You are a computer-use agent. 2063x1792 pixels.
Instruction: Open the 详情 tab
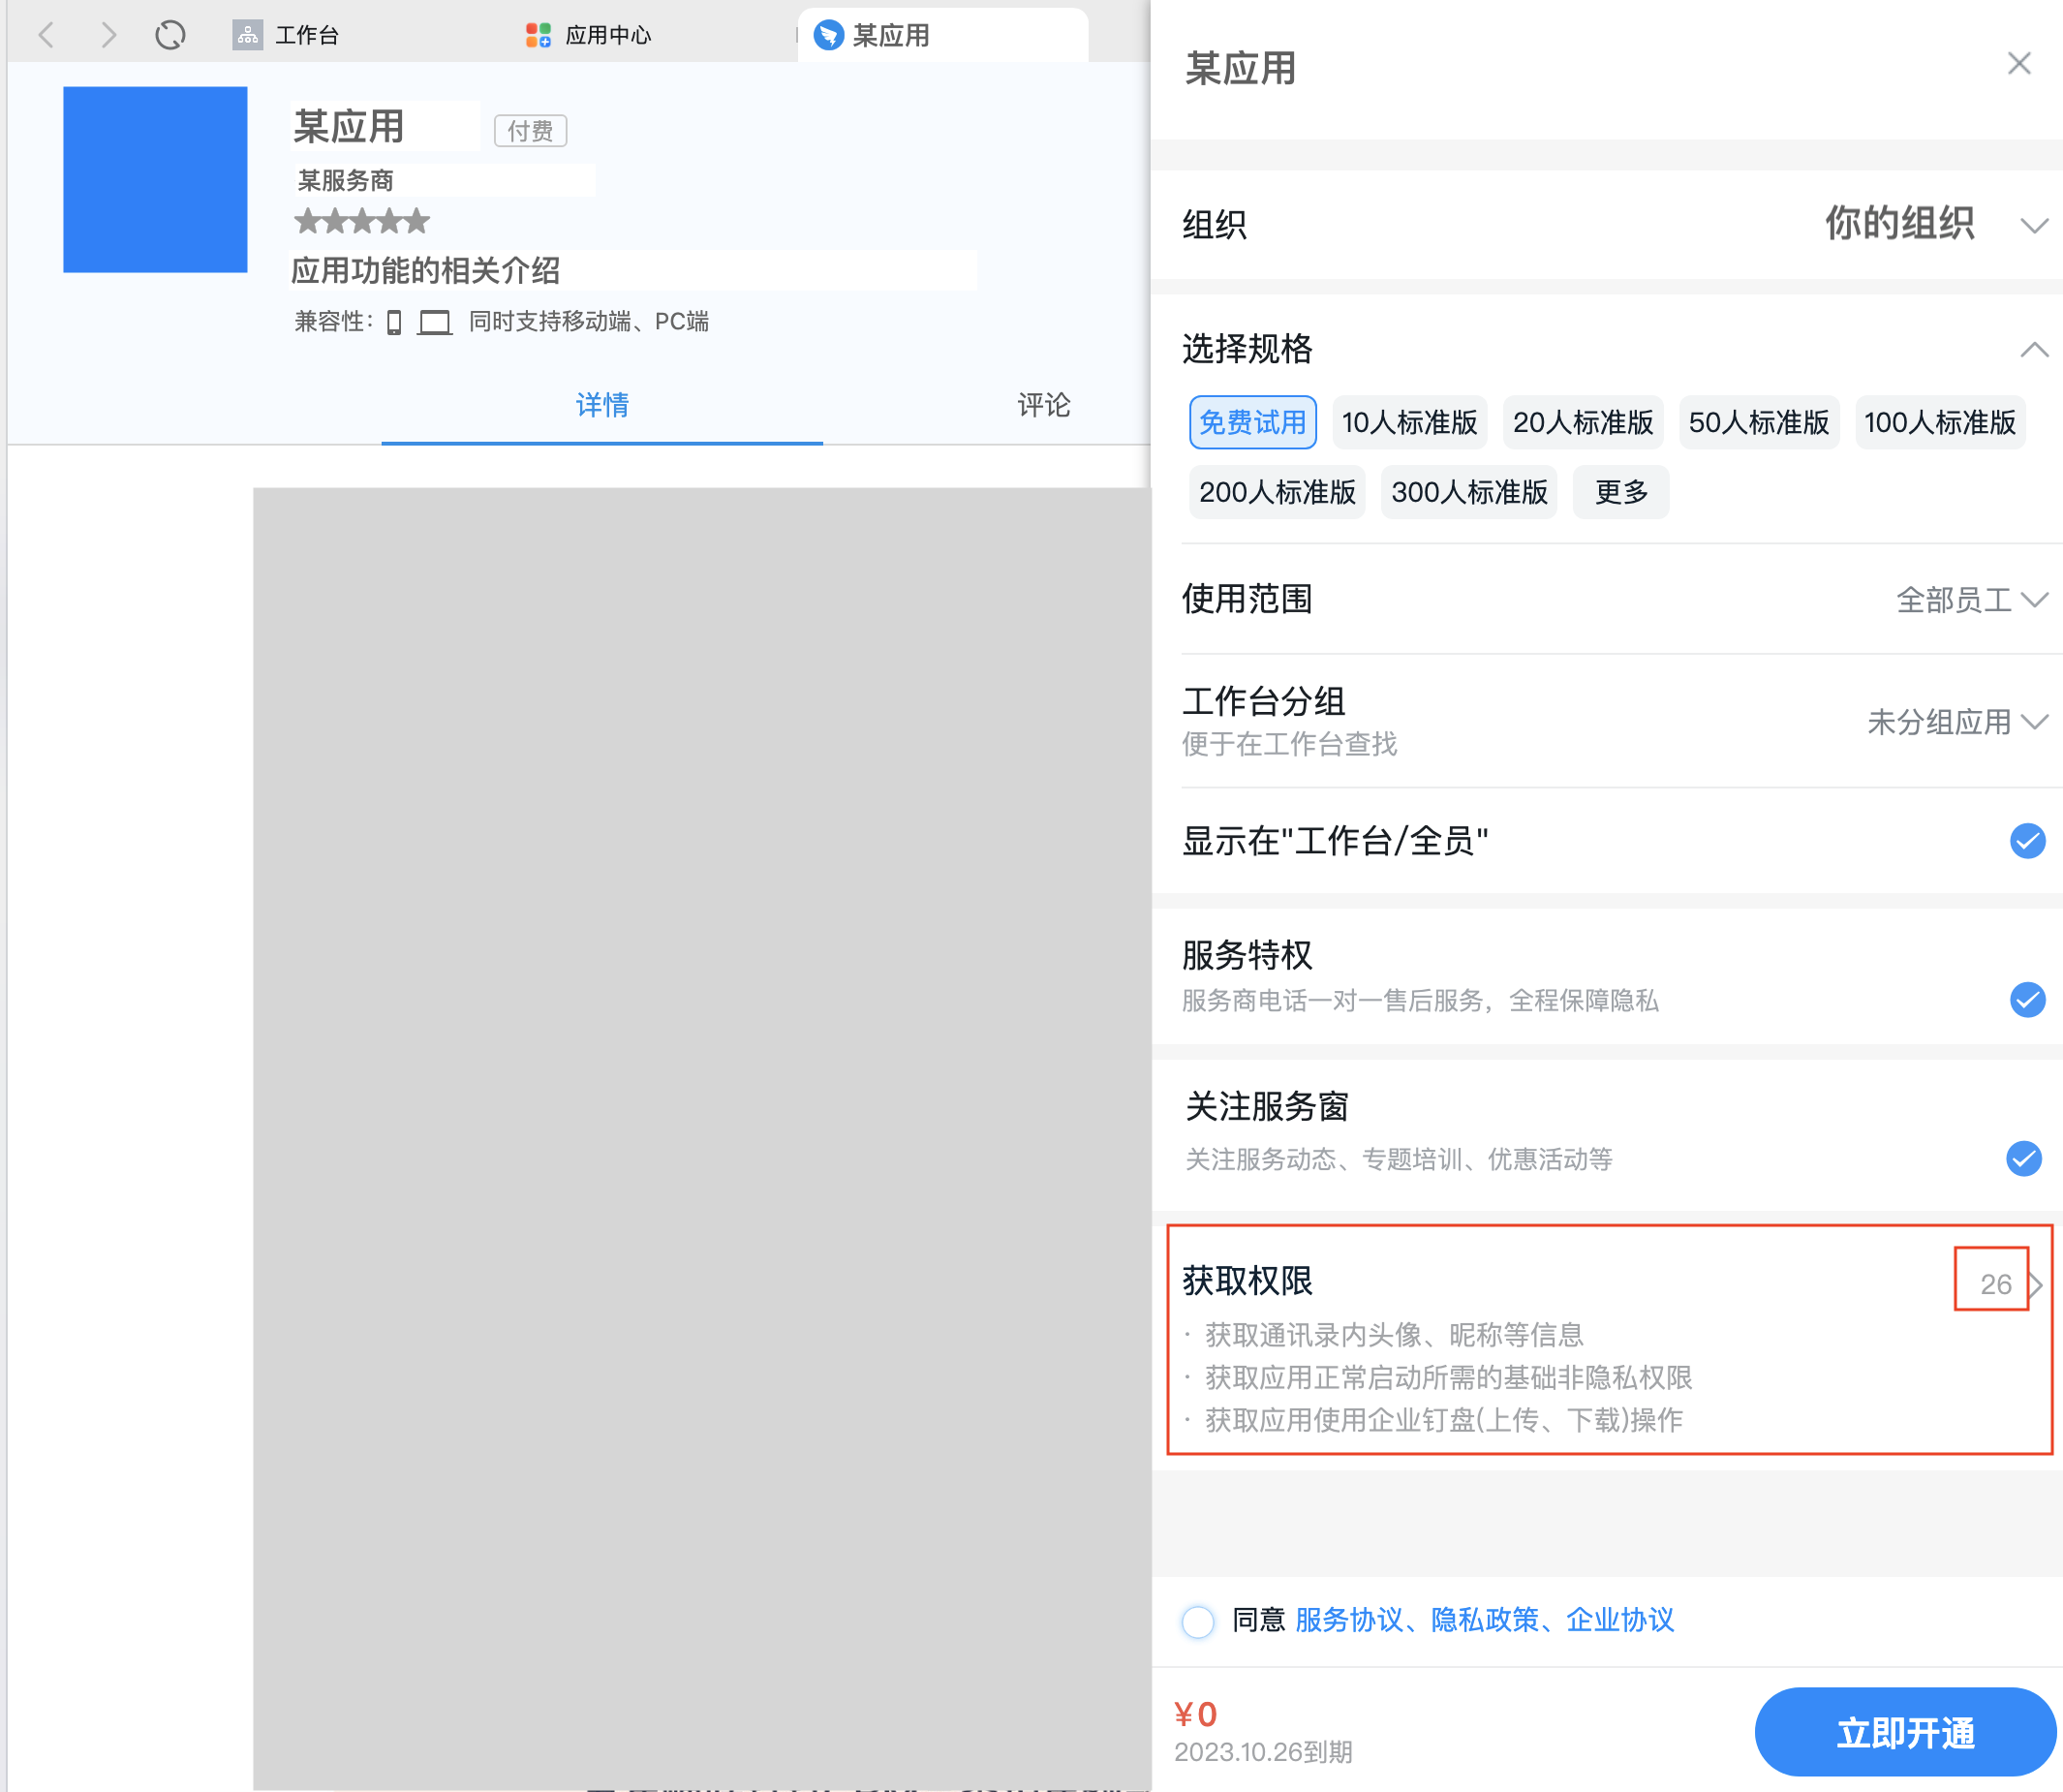[x=602, y=405]
